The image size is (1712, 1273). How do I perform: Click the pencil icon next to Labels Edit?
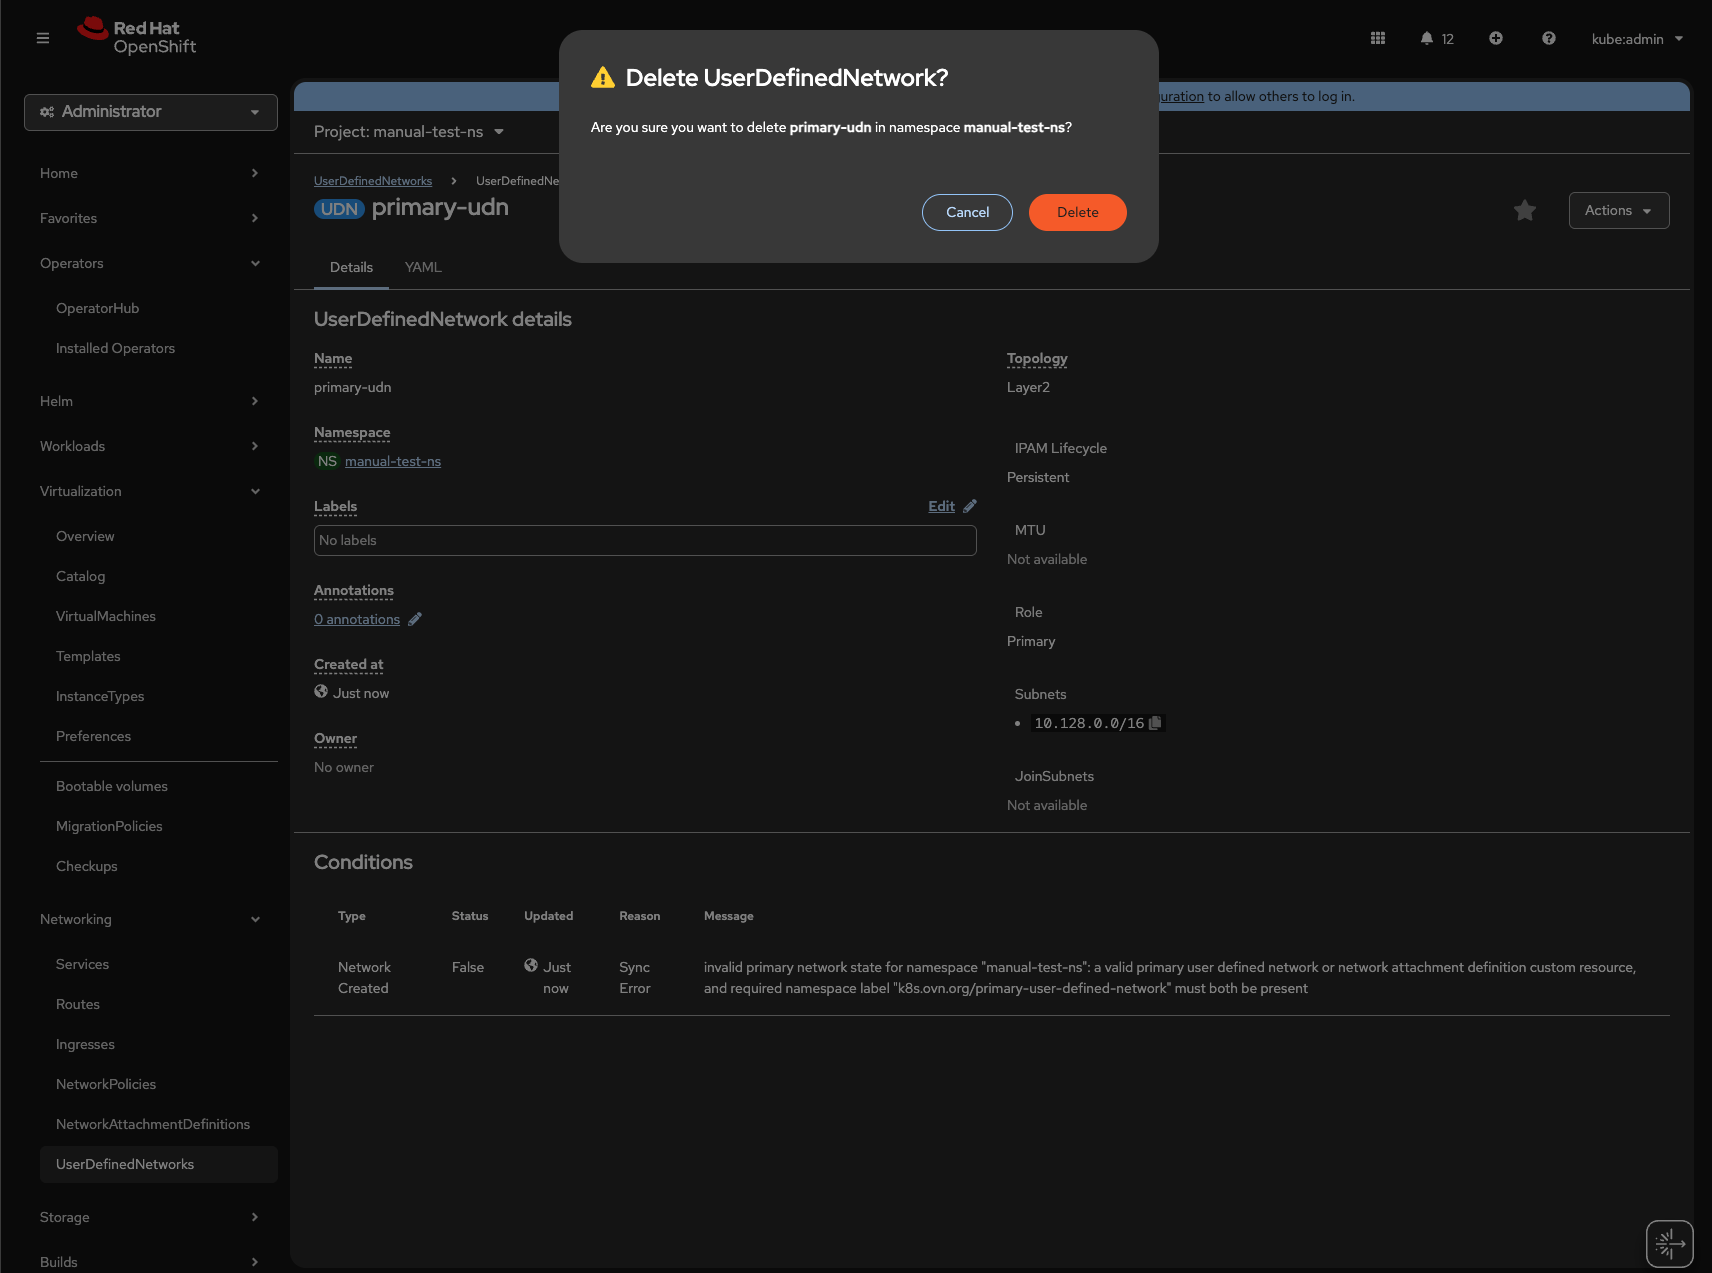970,506
